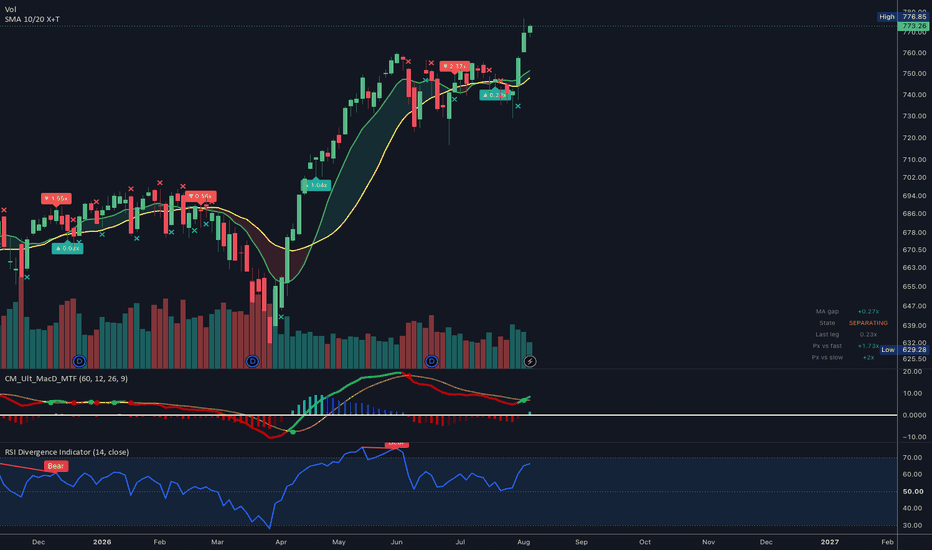Click the 2026 label on time axis
This screenshot has width=932, height=550.
102,542
